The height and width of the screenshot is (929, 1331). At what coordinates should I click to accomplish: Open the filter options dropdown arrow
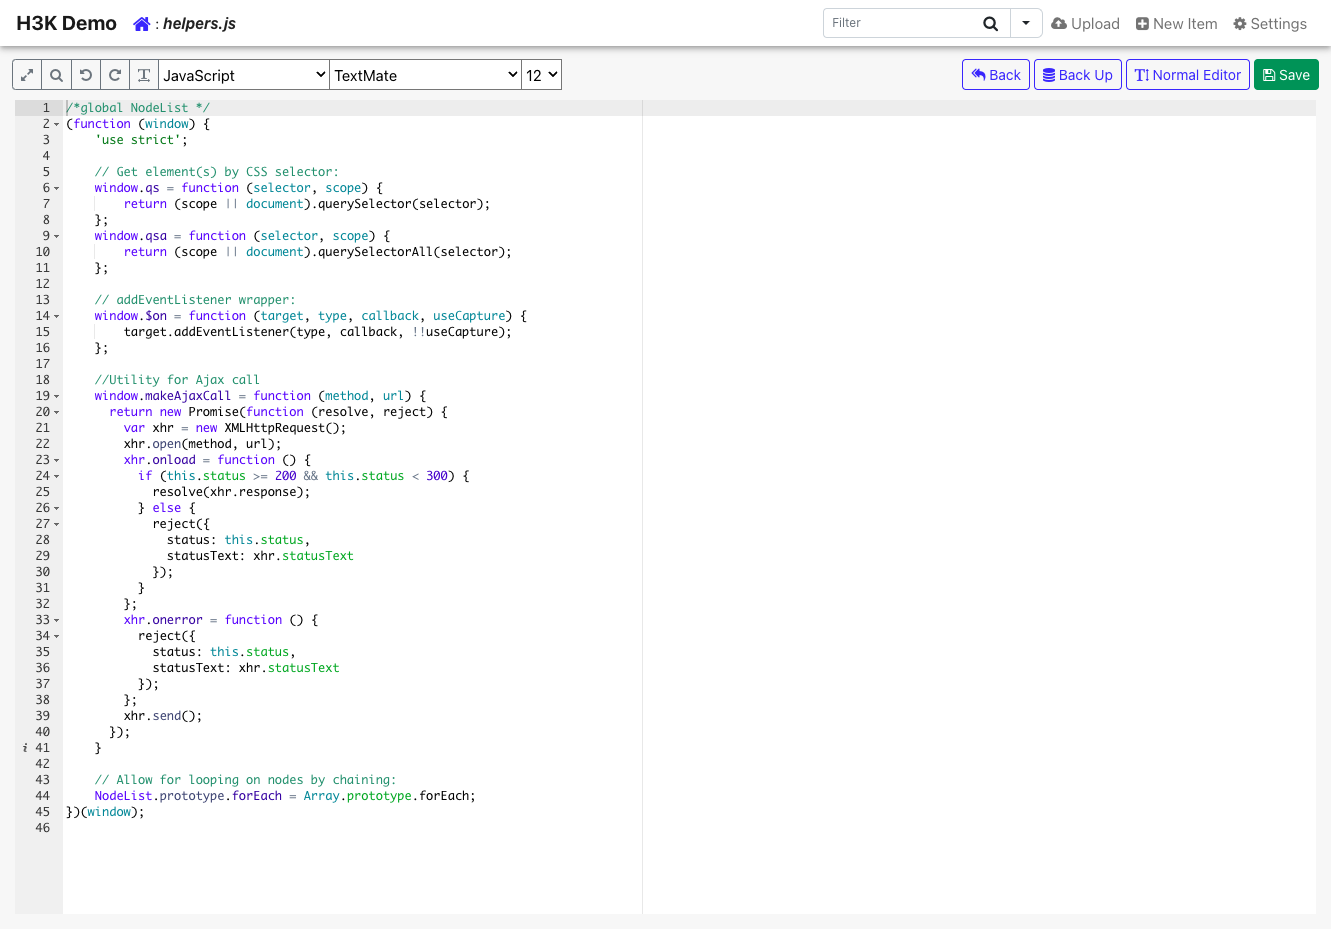tap(1026, 23)
